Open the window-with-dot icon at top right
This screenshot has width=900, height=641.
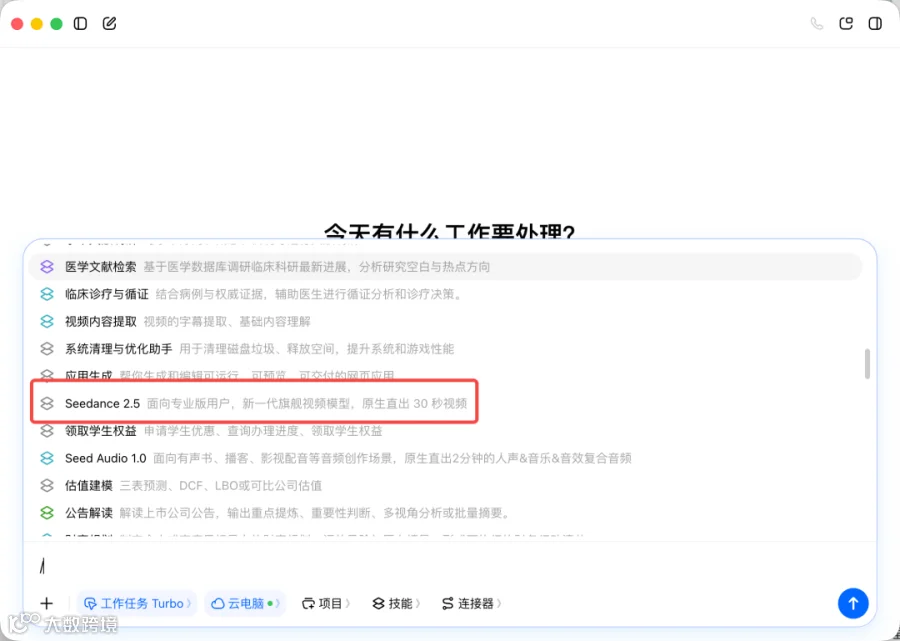846,24
